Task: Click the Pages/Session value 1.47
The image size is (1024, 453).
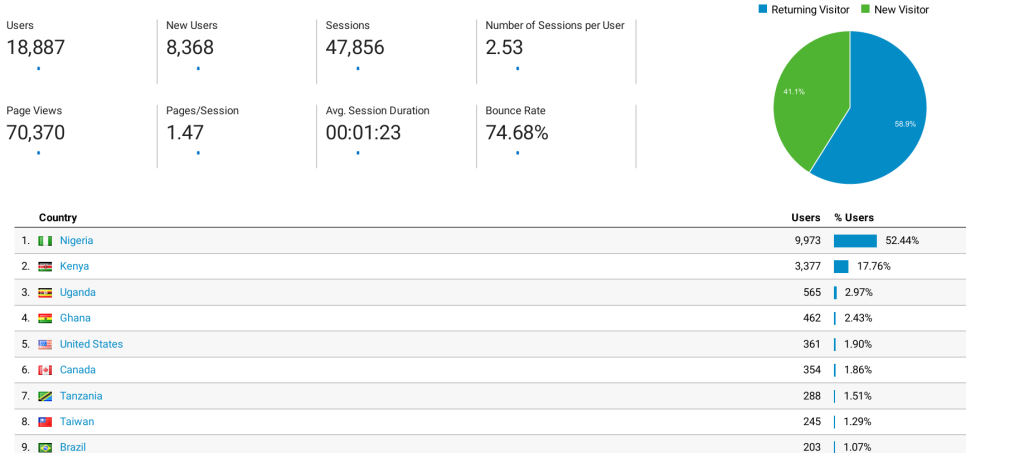Action: 185,133
